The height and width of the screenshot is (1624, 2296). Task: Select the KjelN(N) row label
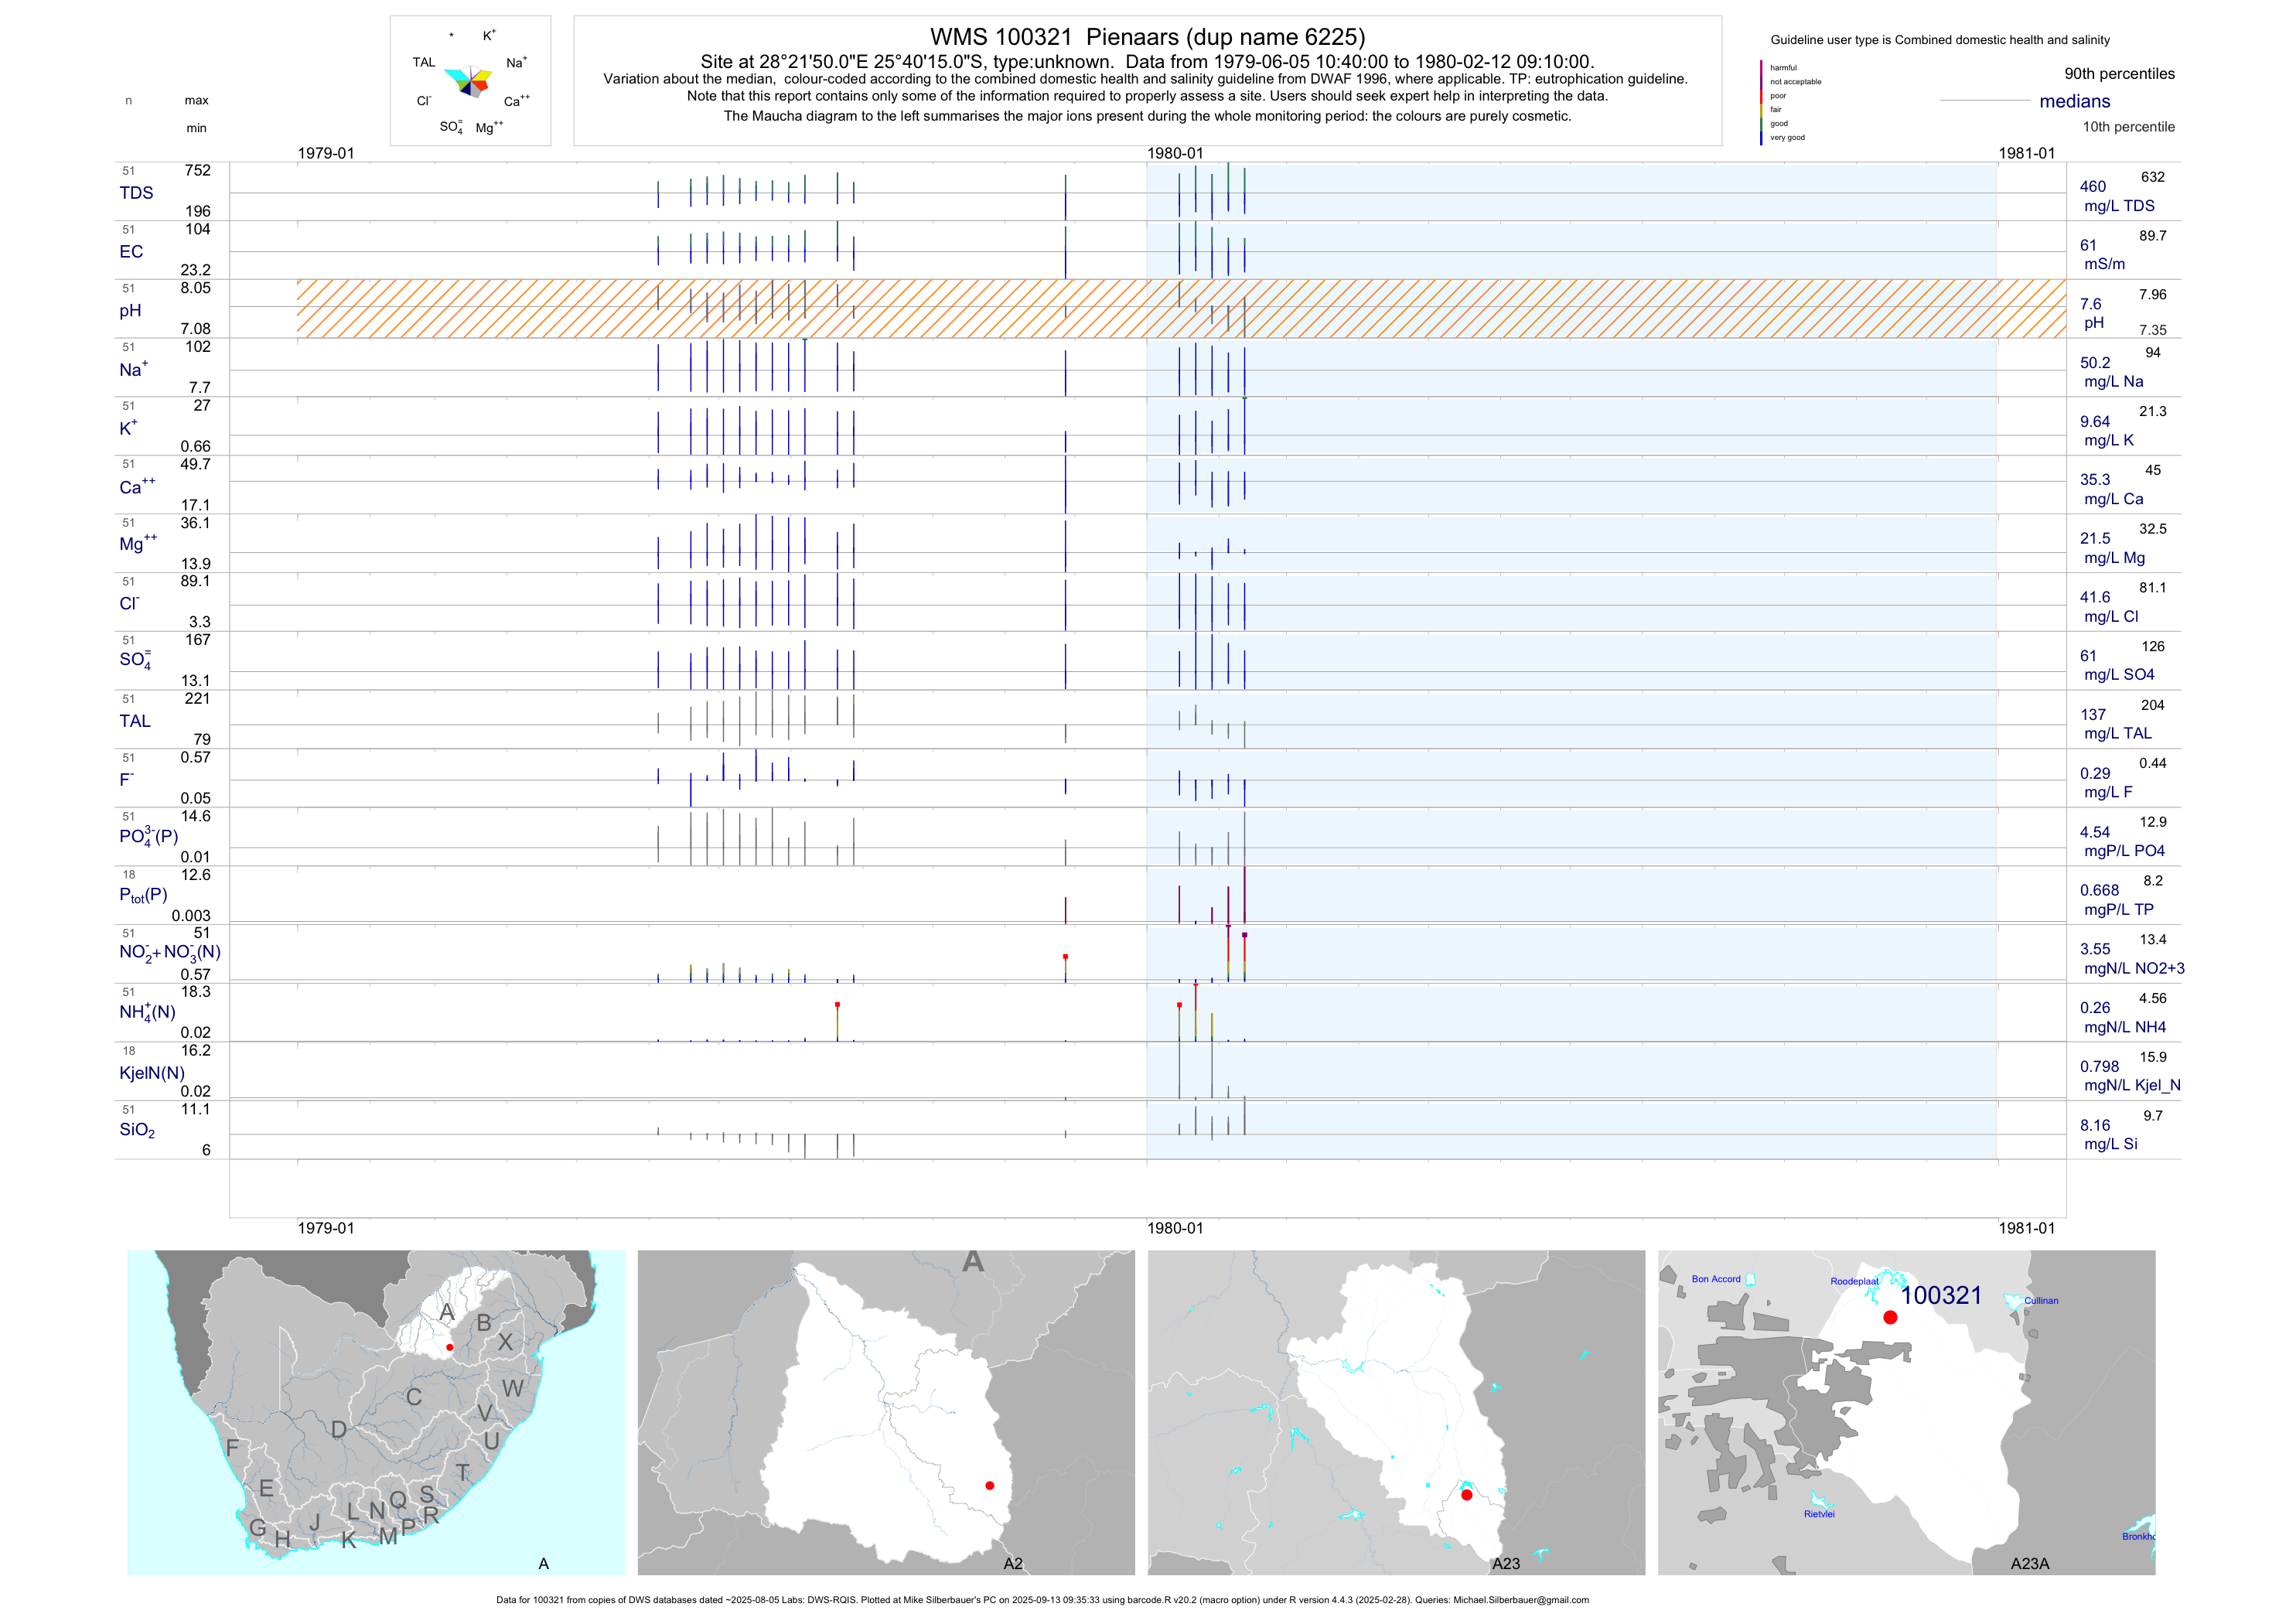(x=152, y=1073)
